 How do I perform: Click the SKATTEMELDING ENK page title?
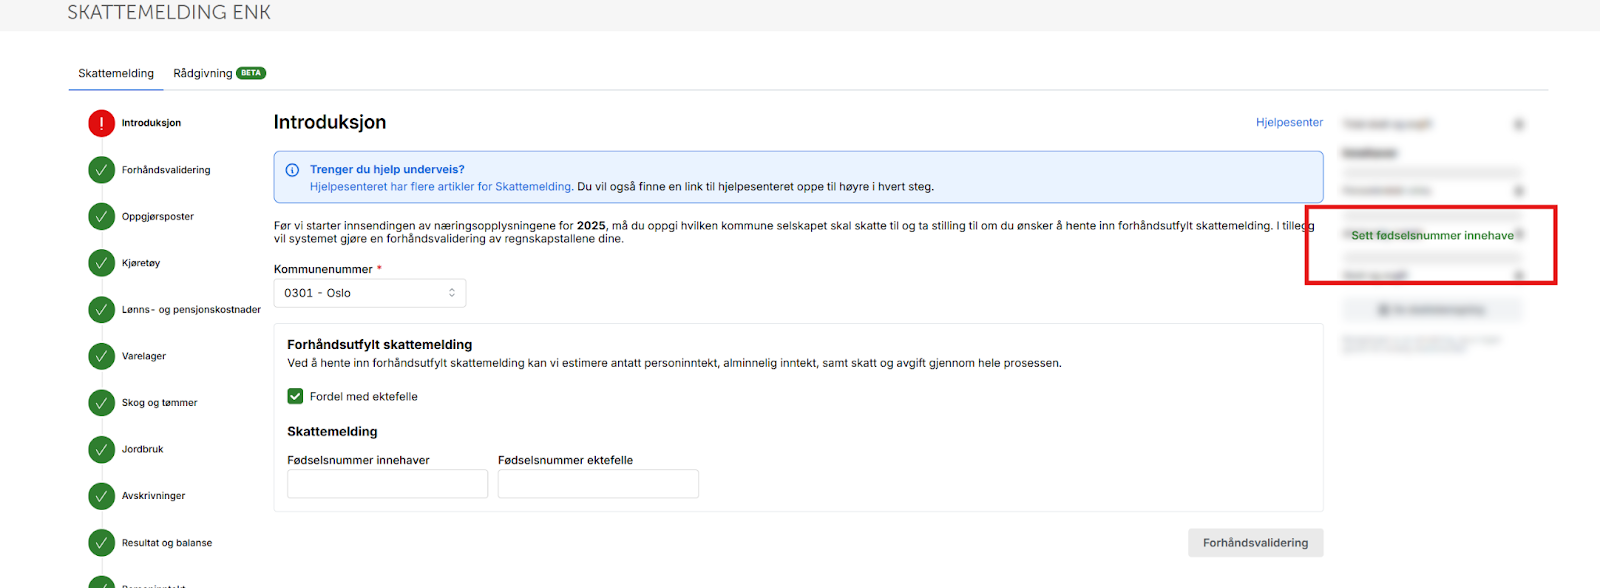pyautogui.click(x=169, y=12)
